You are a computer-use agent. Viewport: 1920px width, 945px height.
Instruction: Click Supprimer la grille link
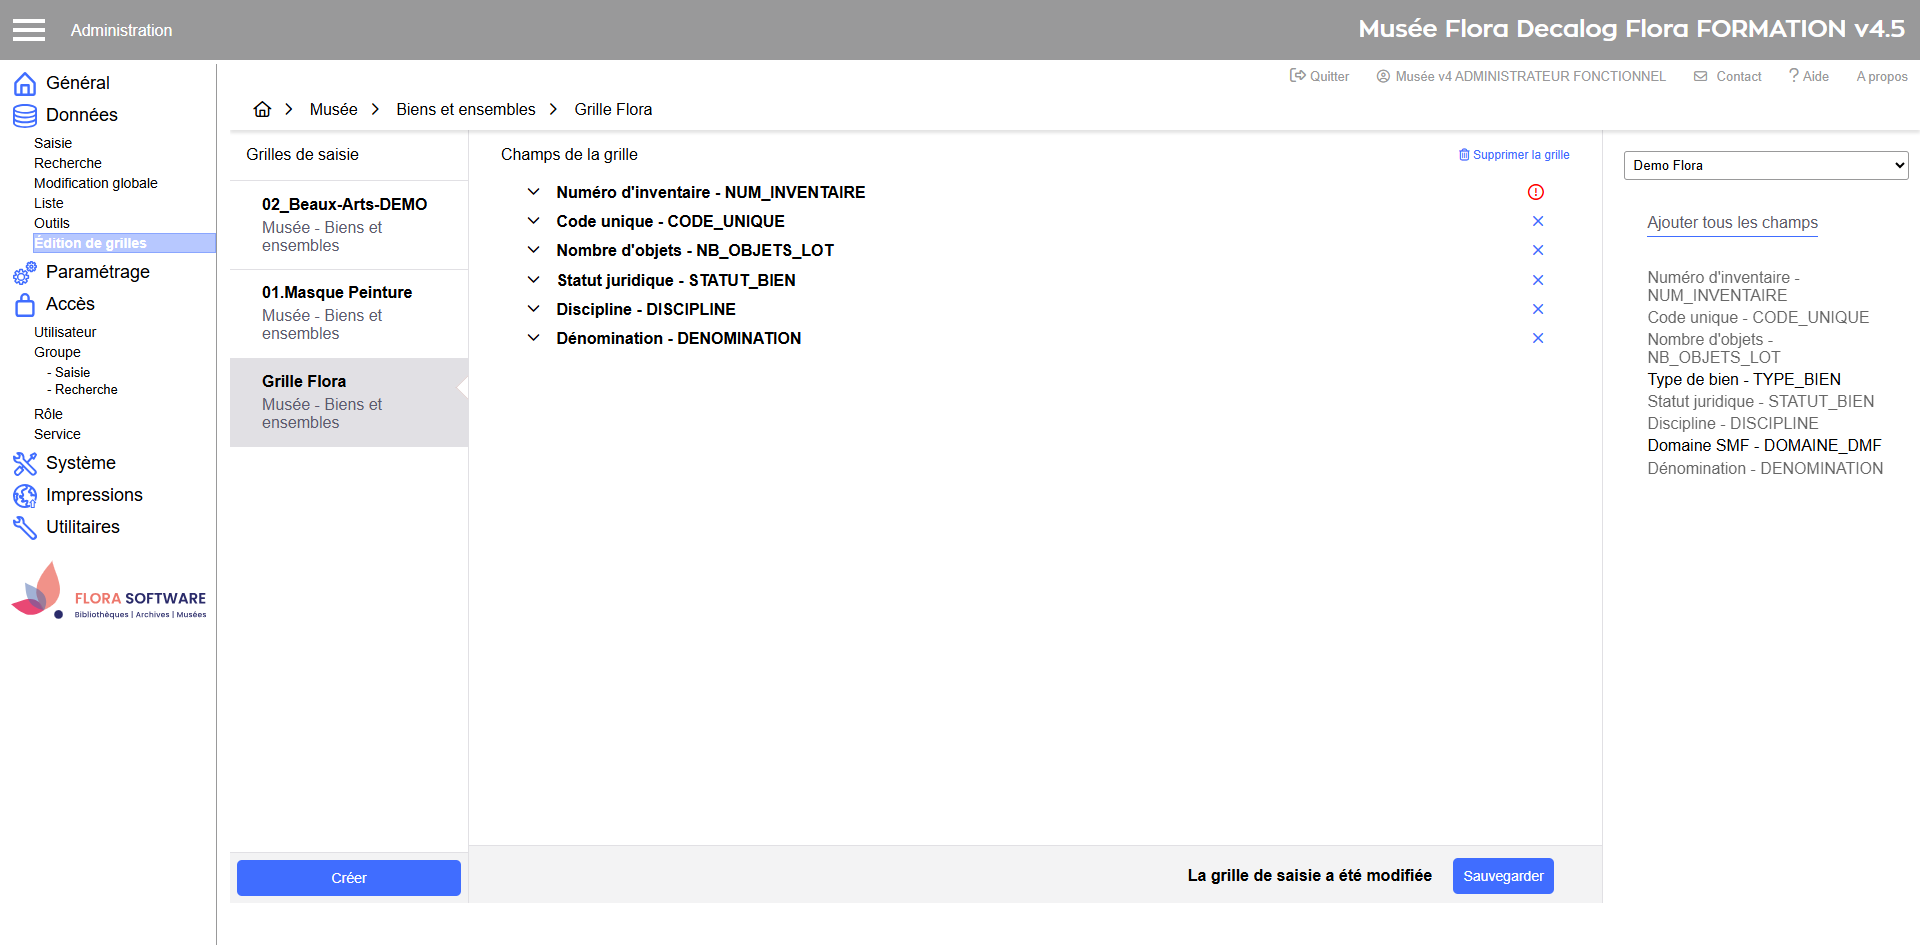point(1514,155)
